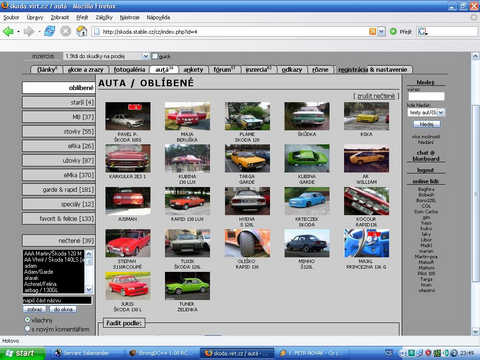Select the starší [4] sidebar category

pyautogui.click(x=59, y=102)
